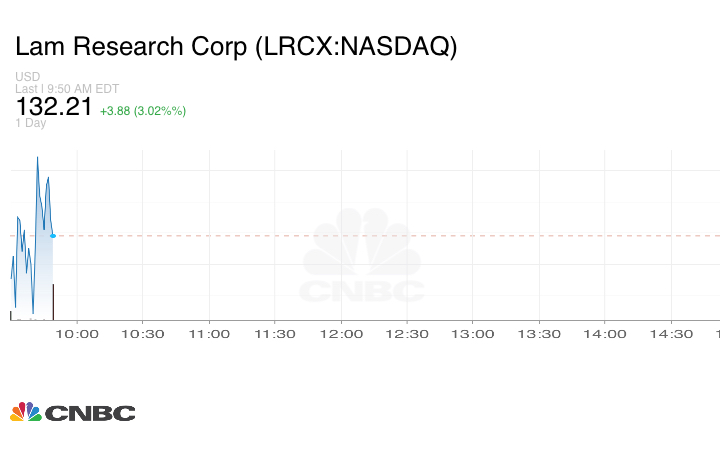Click the 12:00 time axis label

click(342, 334)
